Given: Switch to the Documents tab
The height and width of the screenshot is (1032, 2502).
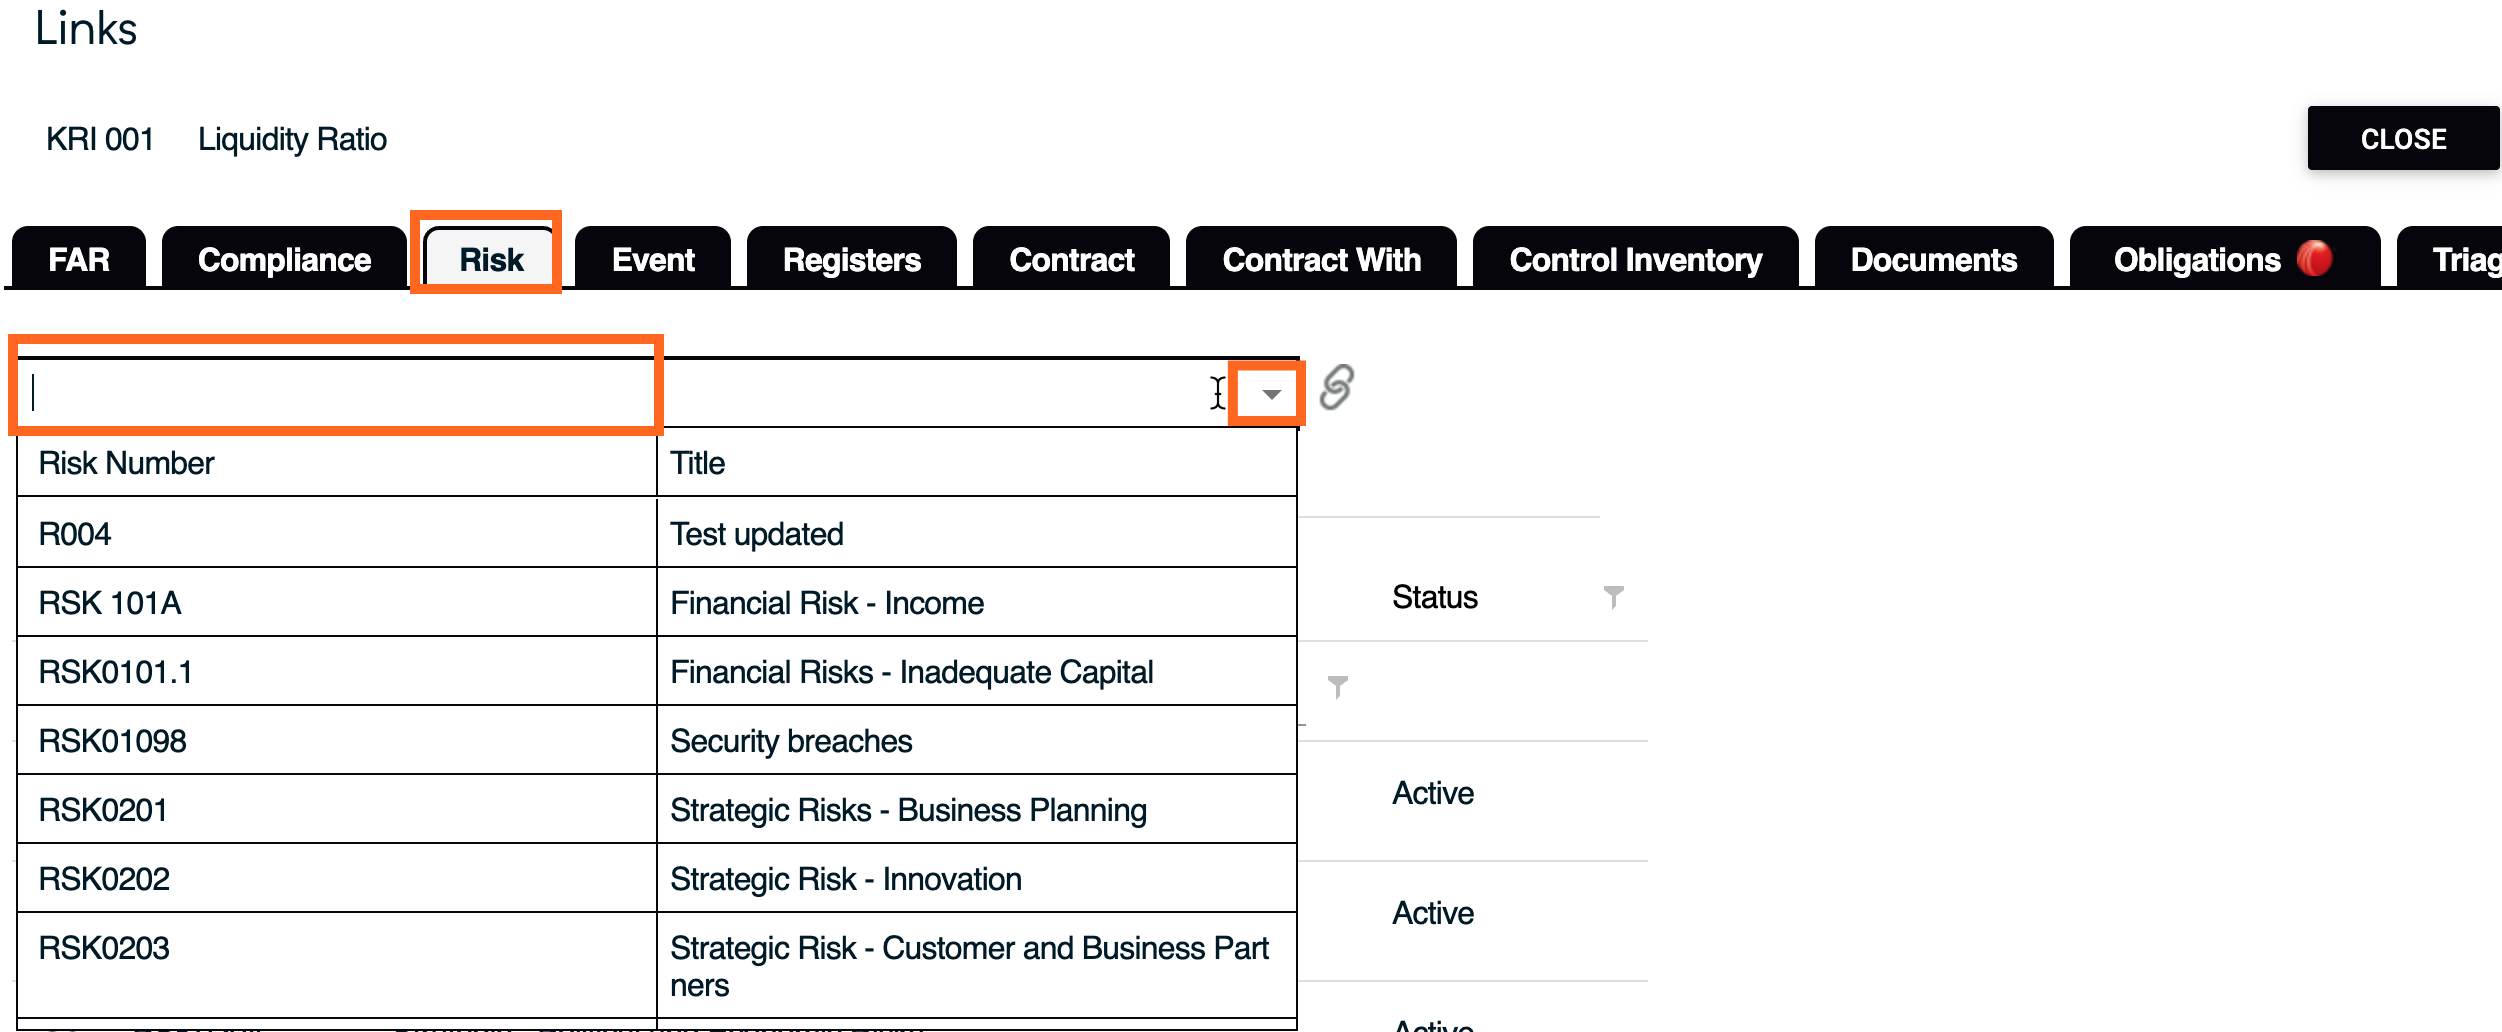Looking at the screenshot, I should tap(1933, 259).
